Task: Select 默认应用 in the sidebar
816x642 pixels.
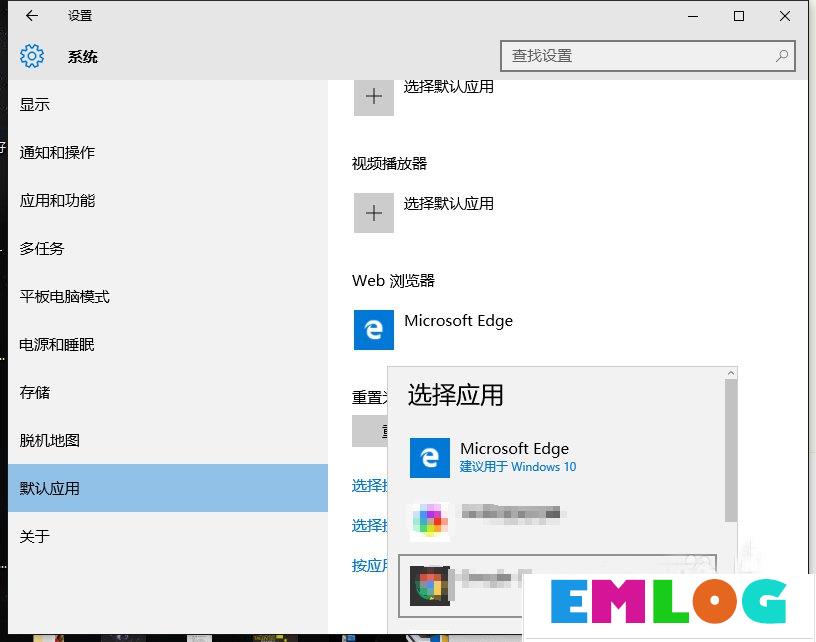Action: coord(168,488)
